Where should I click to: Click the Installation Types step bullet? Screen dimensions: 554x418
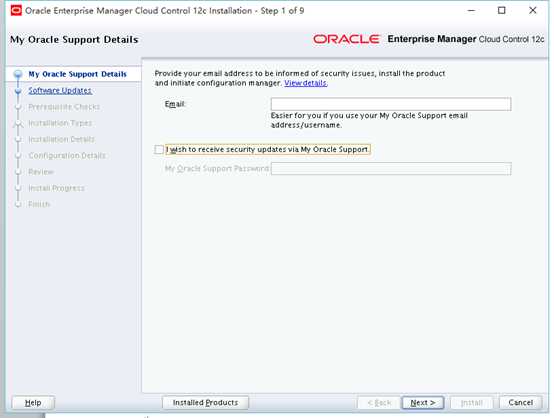[x=18, y=123]
